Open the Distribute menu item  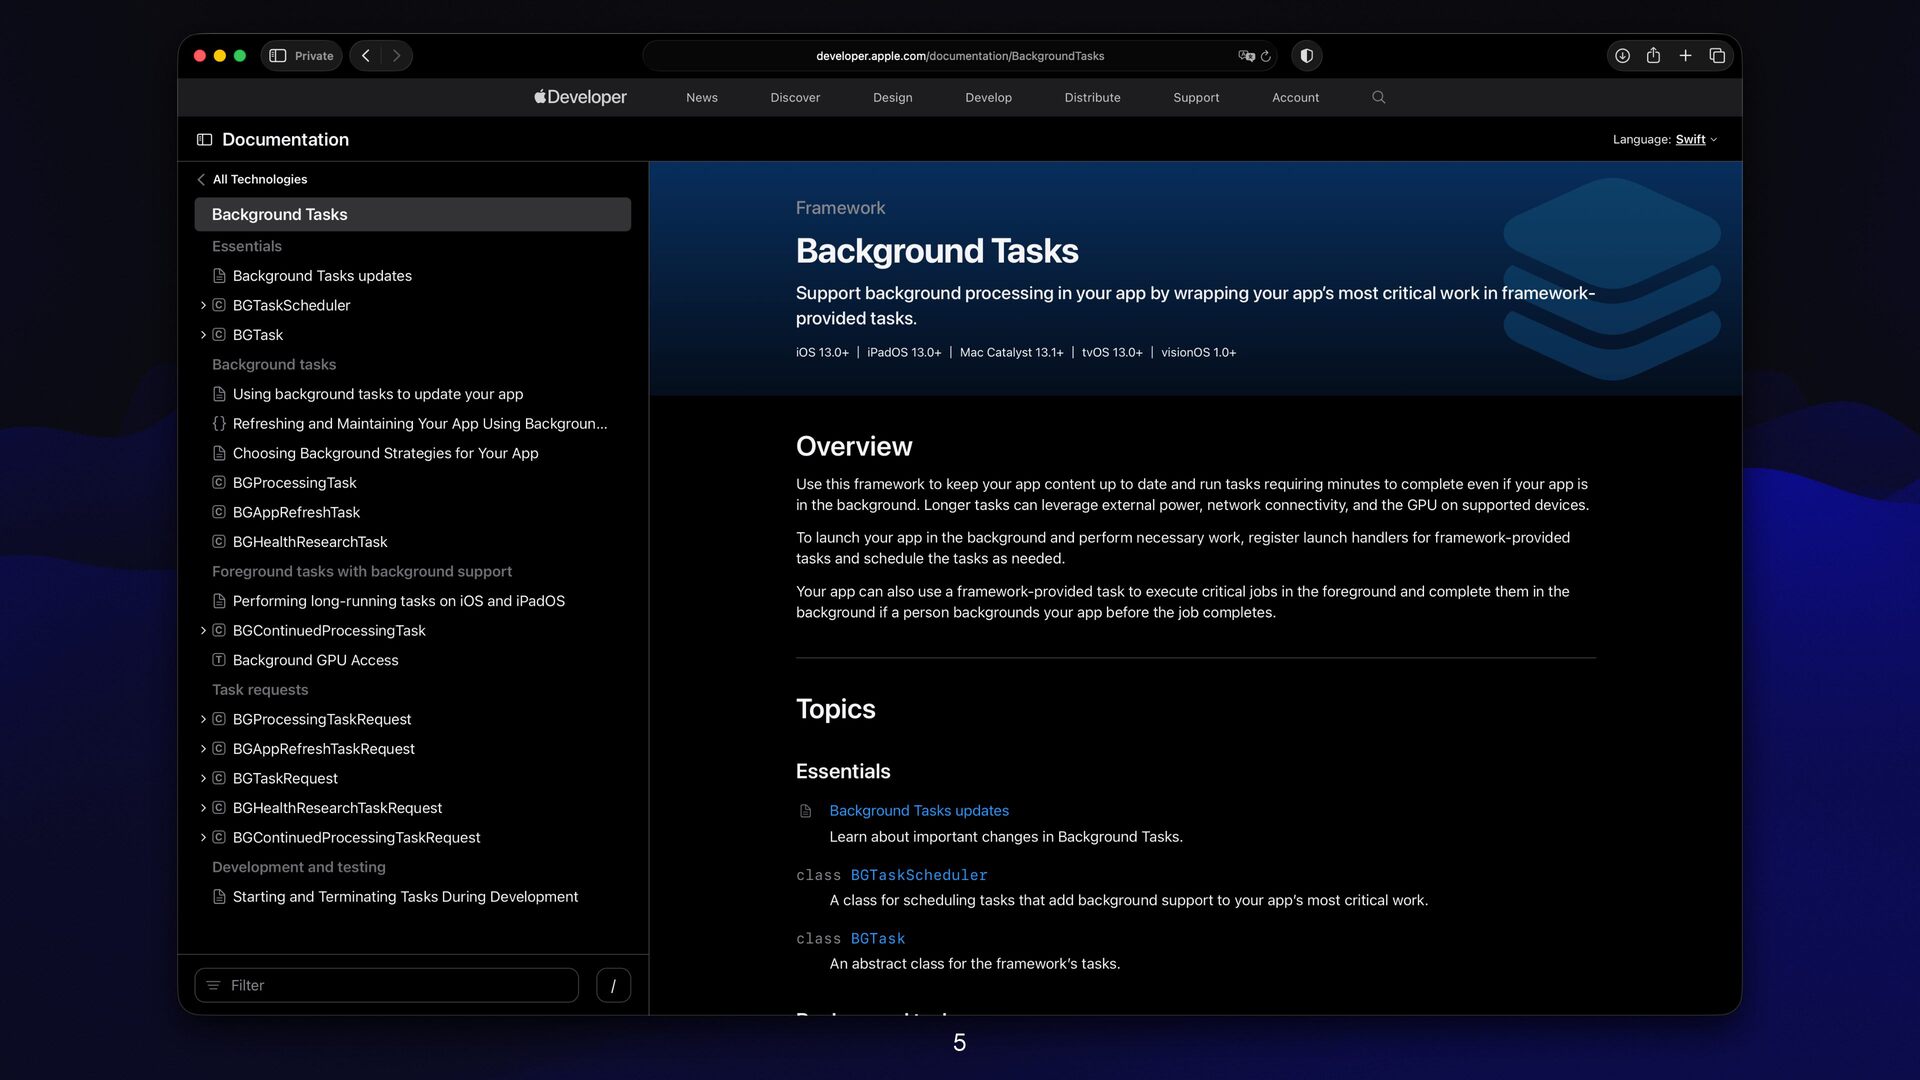(x=1092, y=97)
